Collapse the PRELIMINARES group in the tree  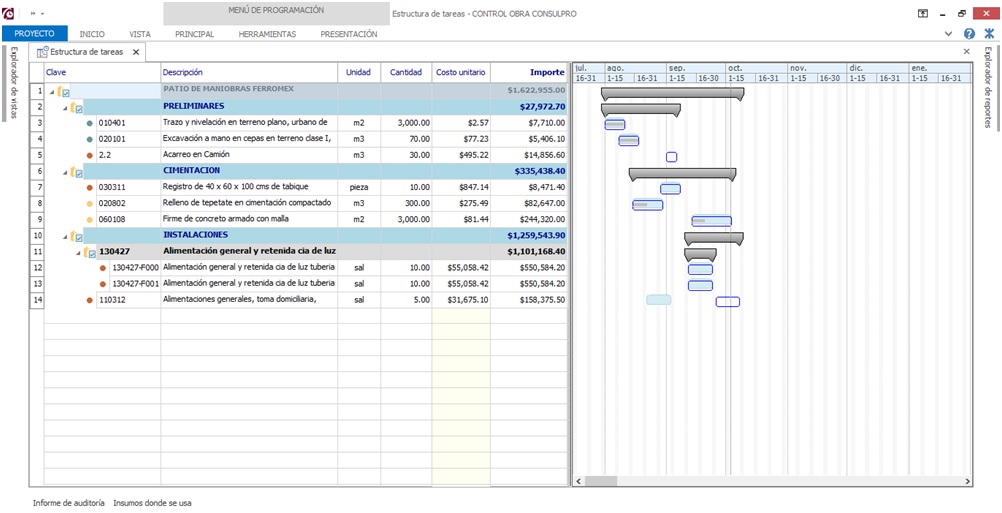click(64, 107)
